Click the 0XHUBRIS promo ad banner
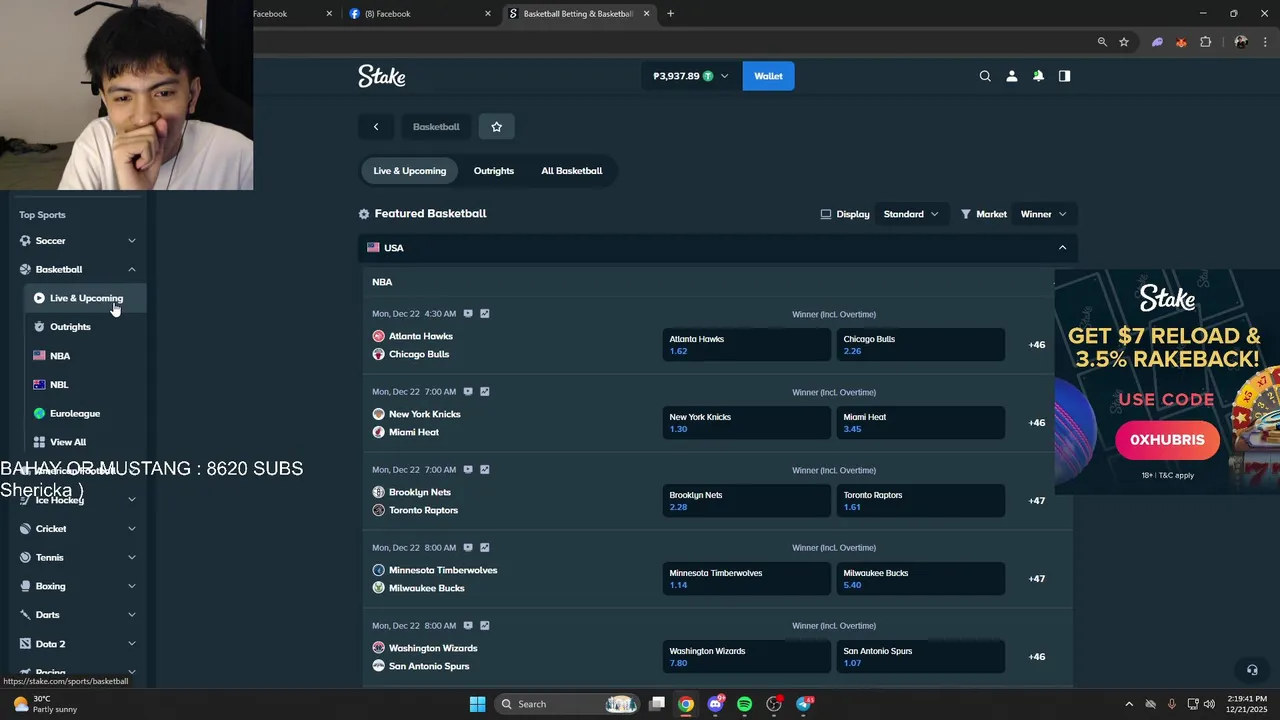The image size is (1280, 720). [x=1167, y=381]
